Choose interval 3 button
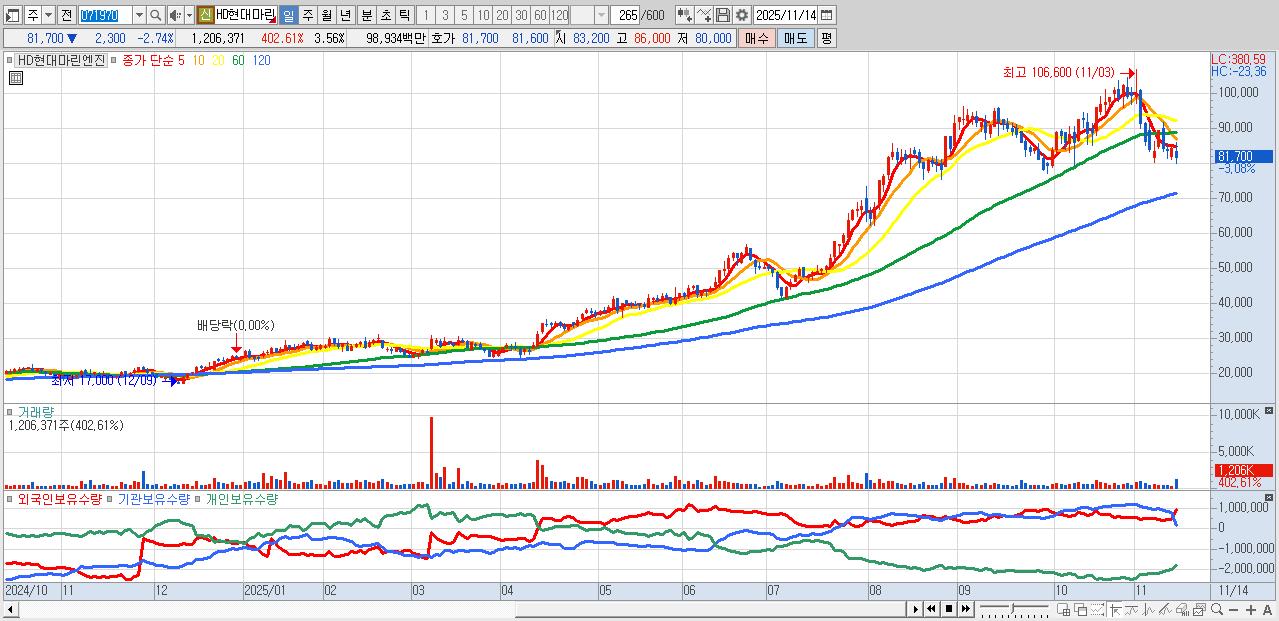The image size is (1279, 621). (445, 15)
